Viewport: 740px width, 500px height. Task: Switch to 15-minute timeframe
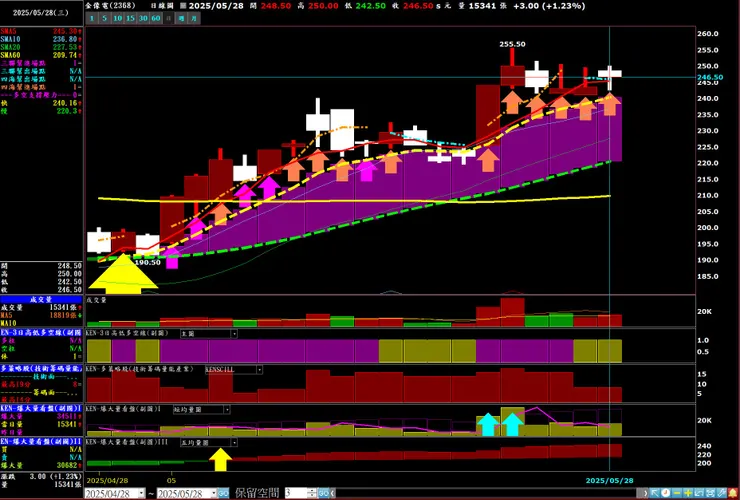click(130, 18)
